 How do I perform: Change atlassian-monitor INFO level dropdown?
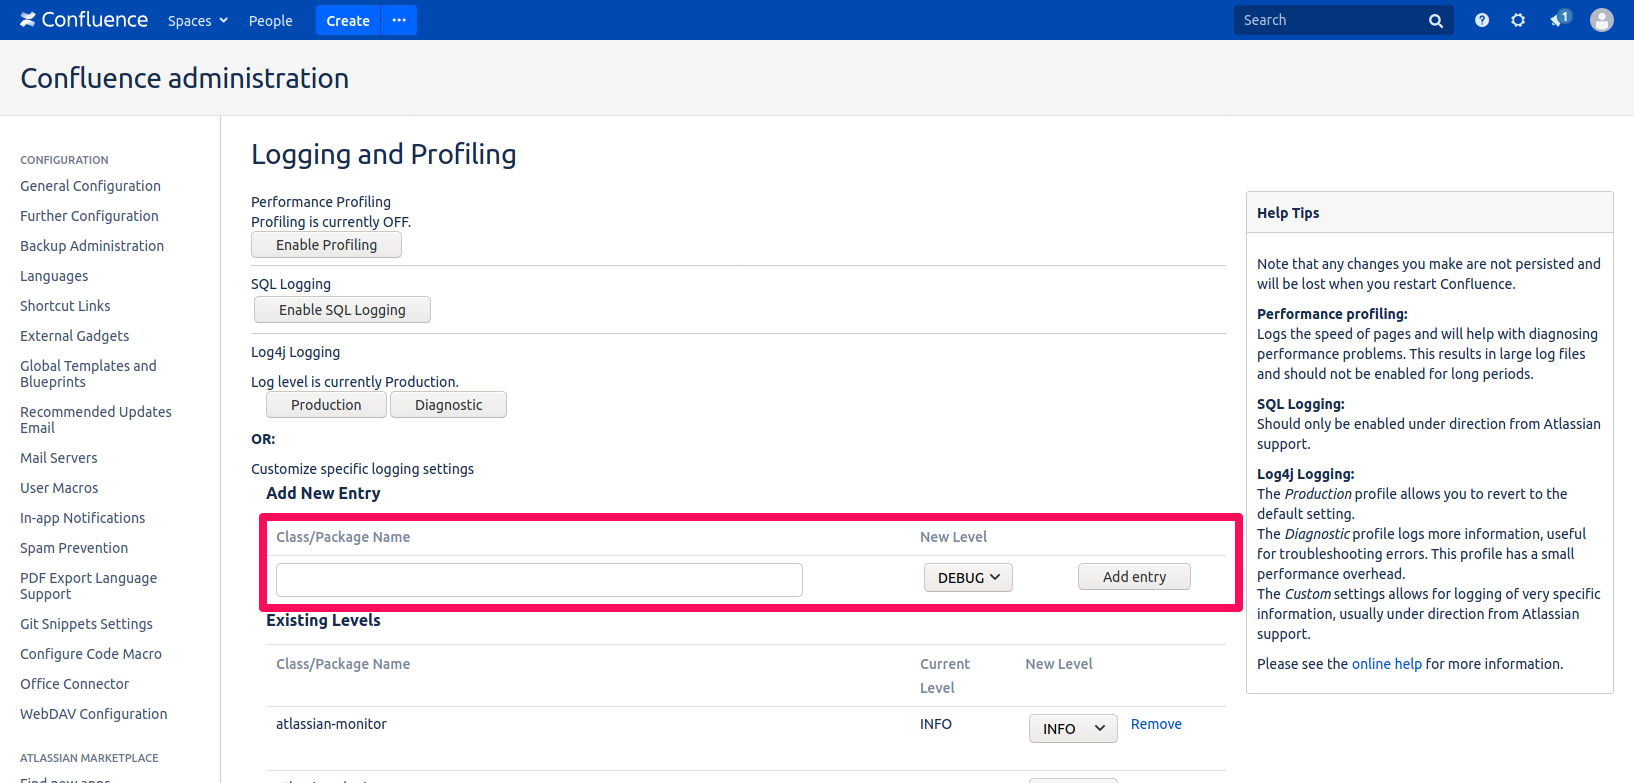tap(1072, 729)
